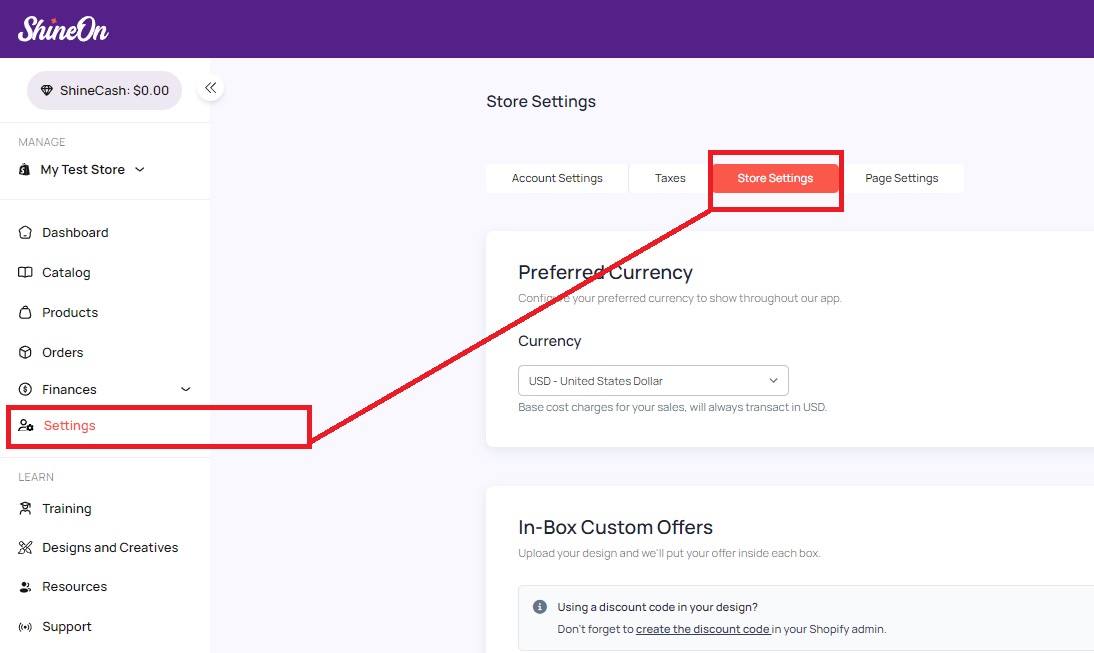Click the Orders box icon
Screen dimensions: 1094x653
[x=25, y=352]
